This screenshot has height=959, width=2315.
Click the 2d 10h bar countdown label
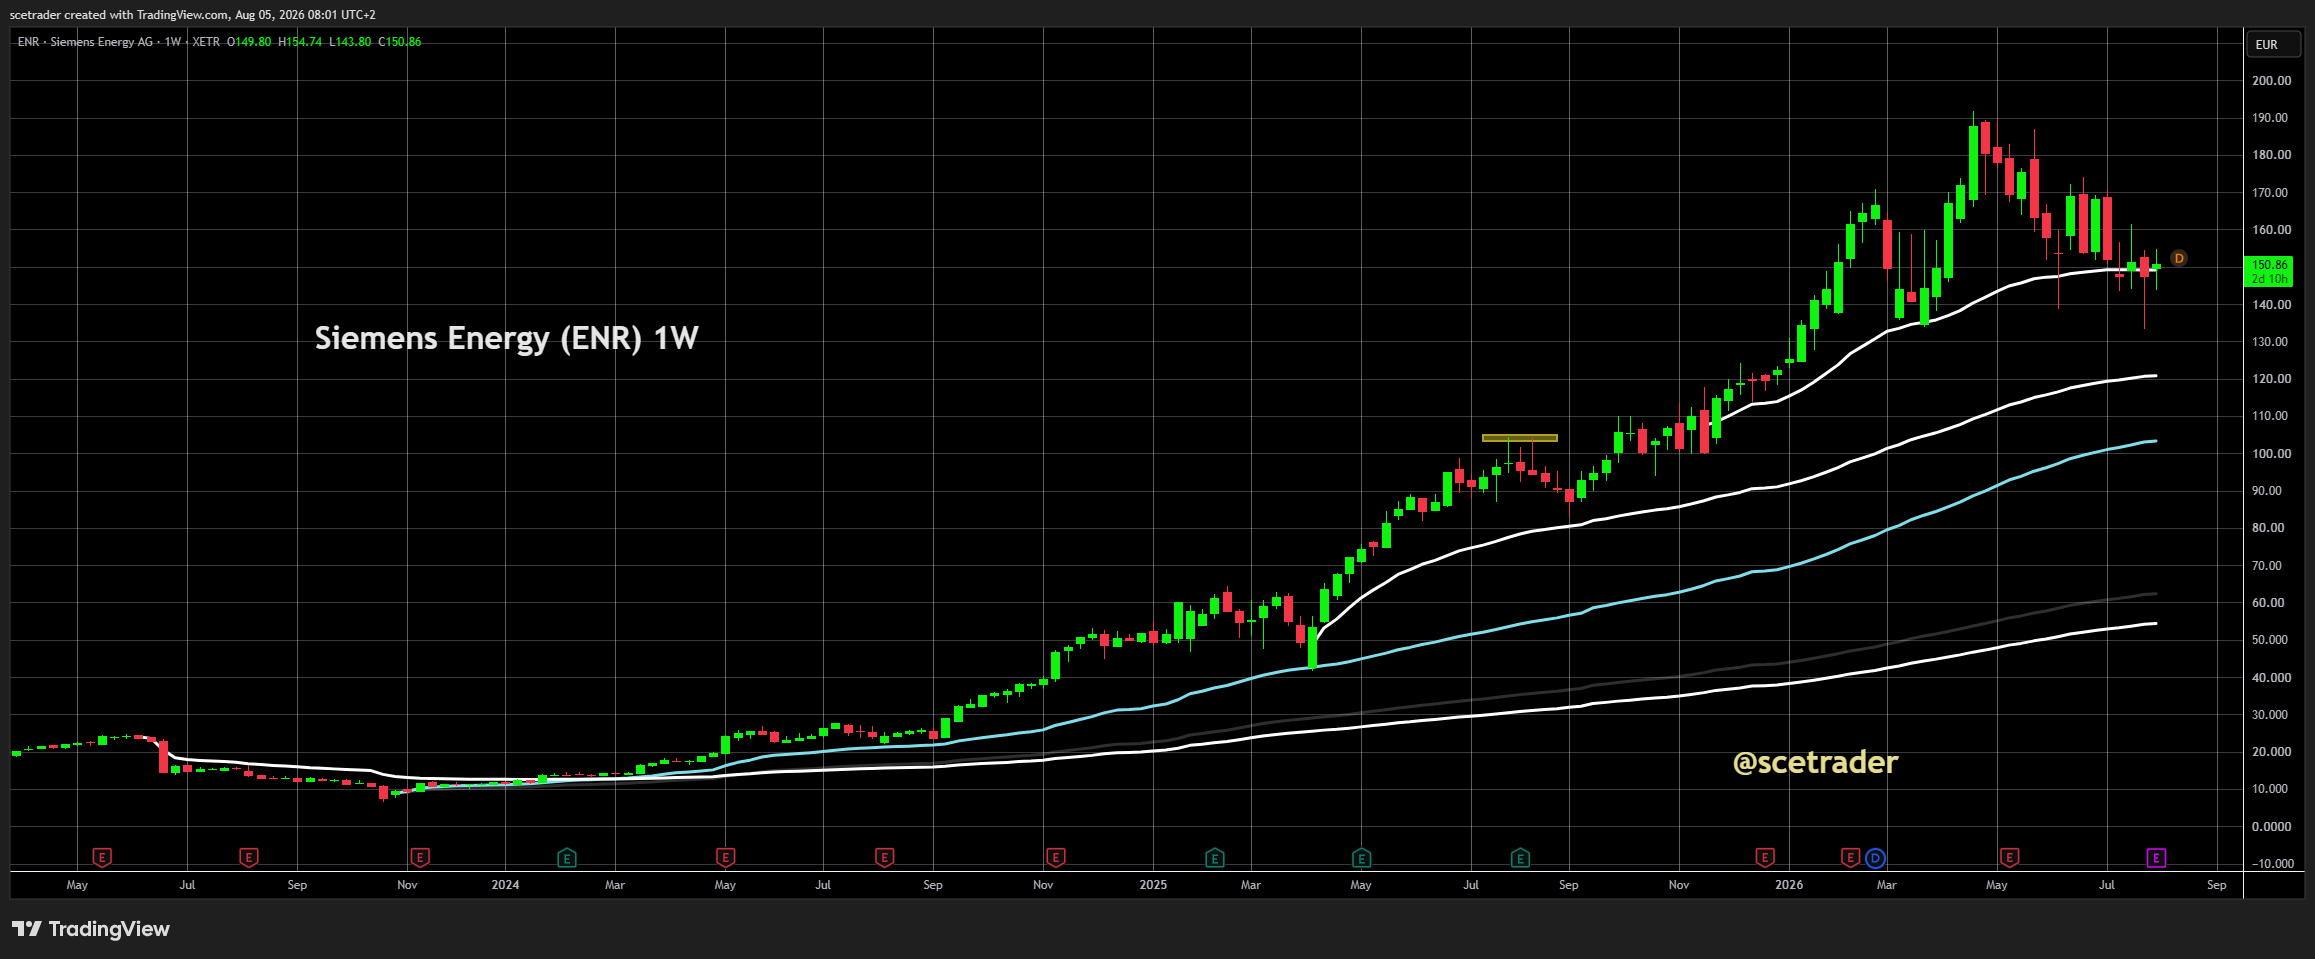2270,279
